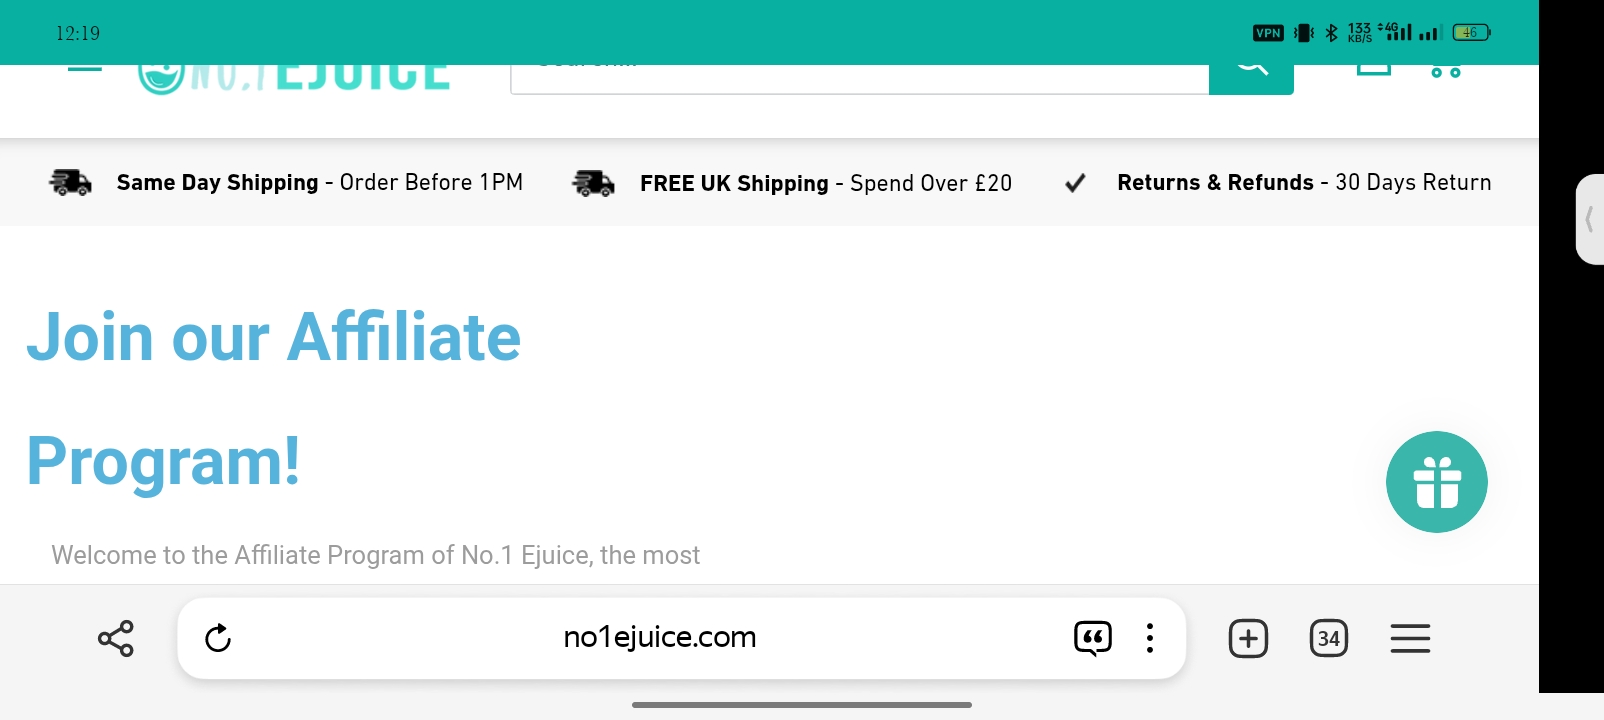
Task: Expand the side panel edge handle
Action: pyautogui.click(x=1589, y=219)
